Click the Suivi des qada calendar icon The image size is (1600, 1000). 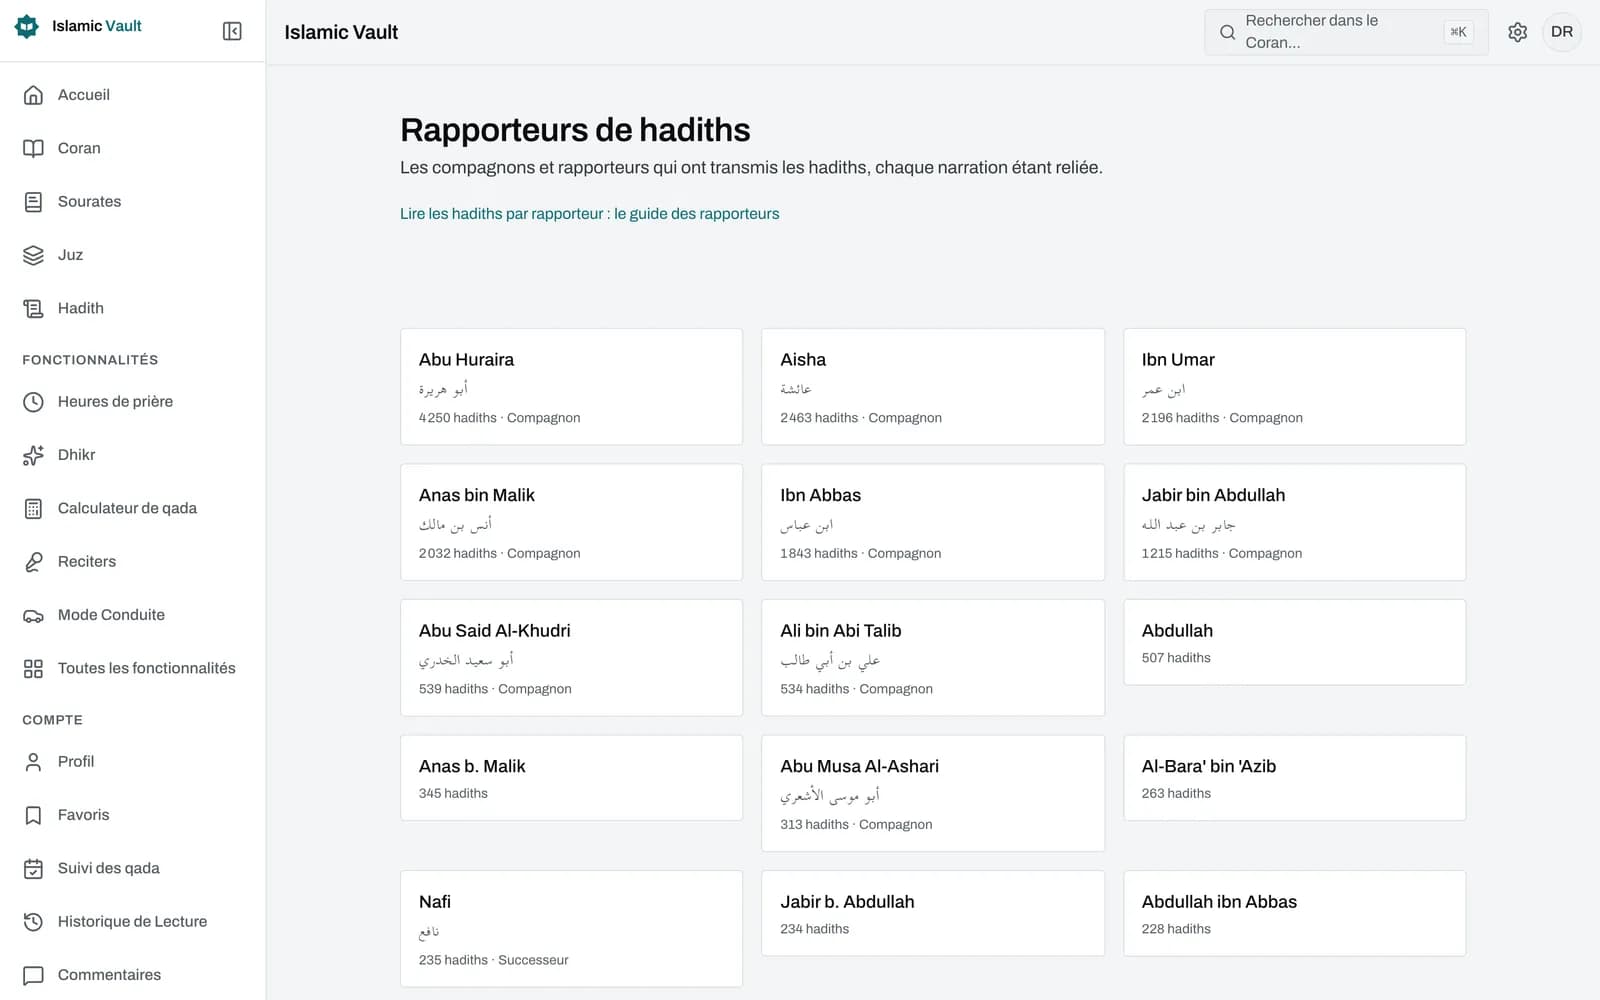click(33, 868)
